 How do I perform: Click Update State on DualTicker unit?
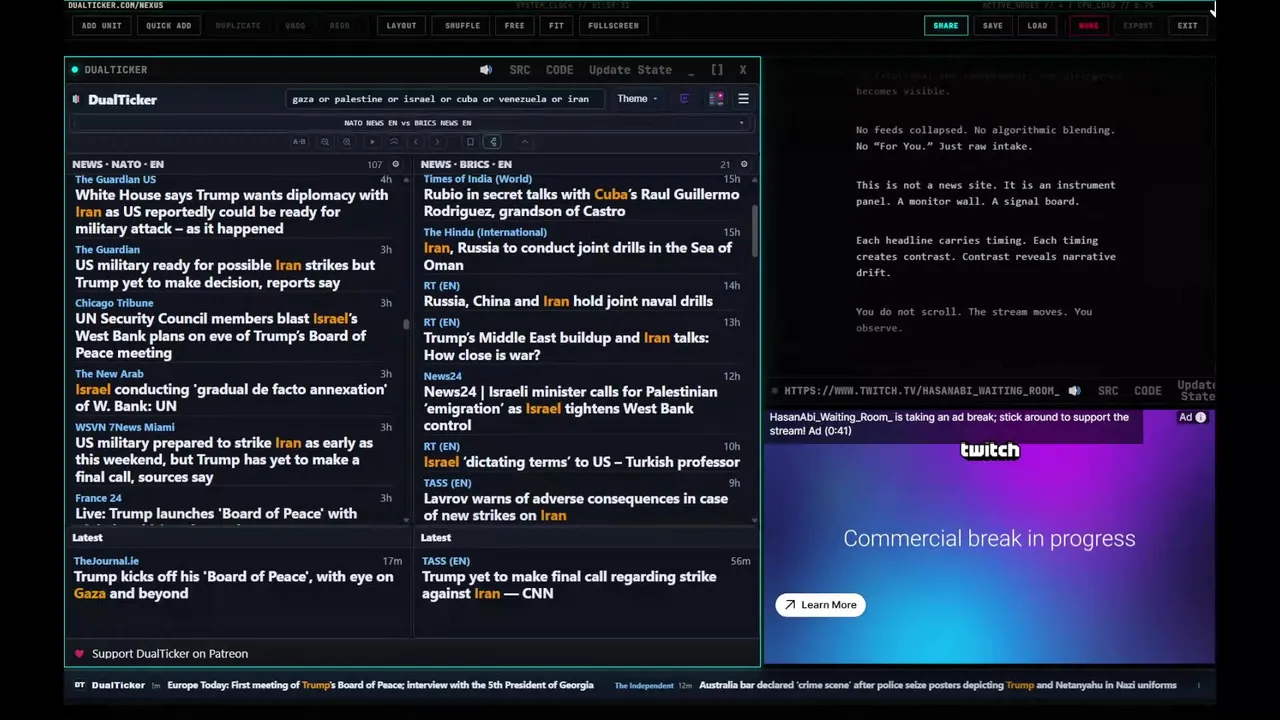[630, 70]
